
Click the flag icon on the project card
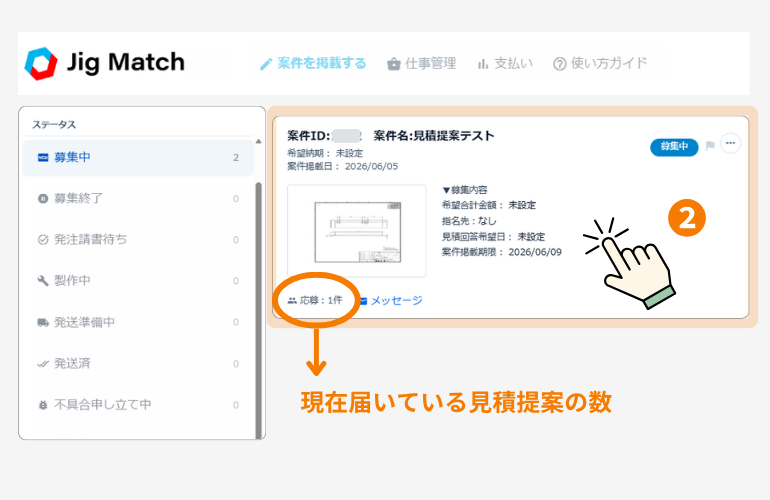click(710, 146)
